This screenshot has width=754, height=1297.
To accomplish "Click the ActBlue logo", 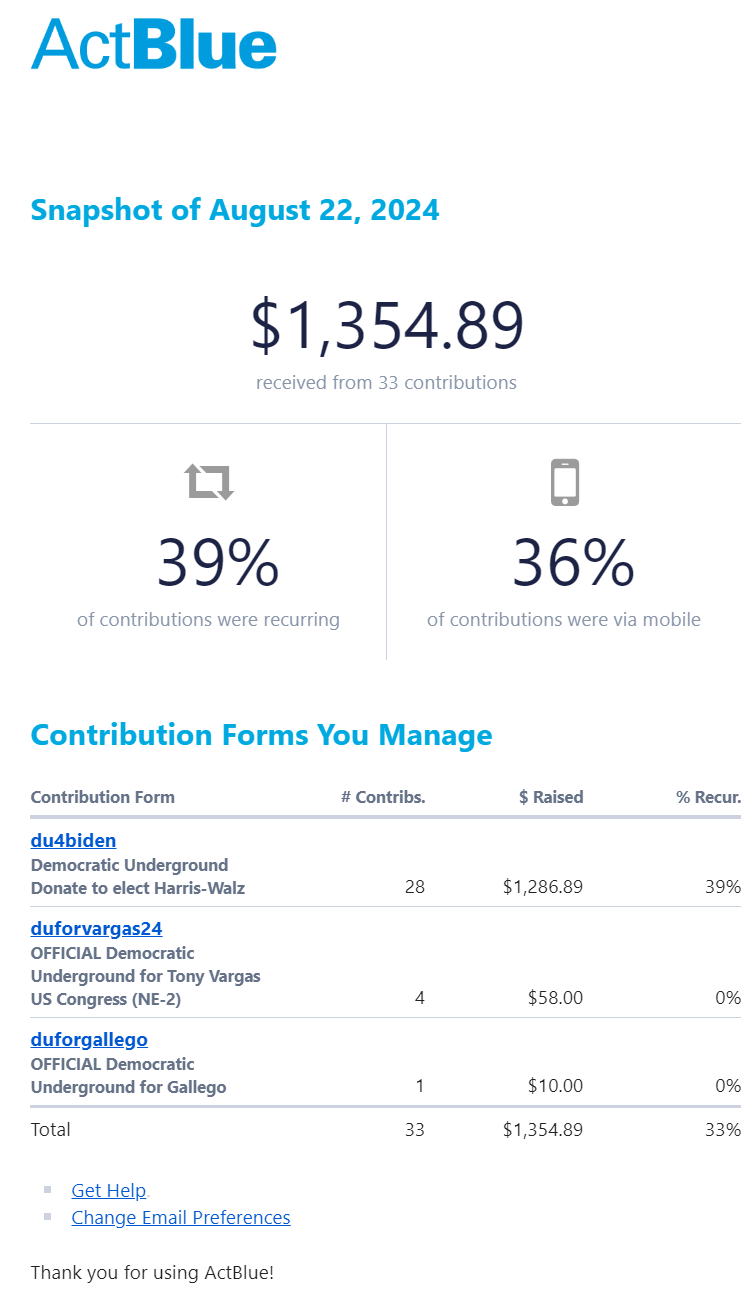I will click(x=154, y=44).
